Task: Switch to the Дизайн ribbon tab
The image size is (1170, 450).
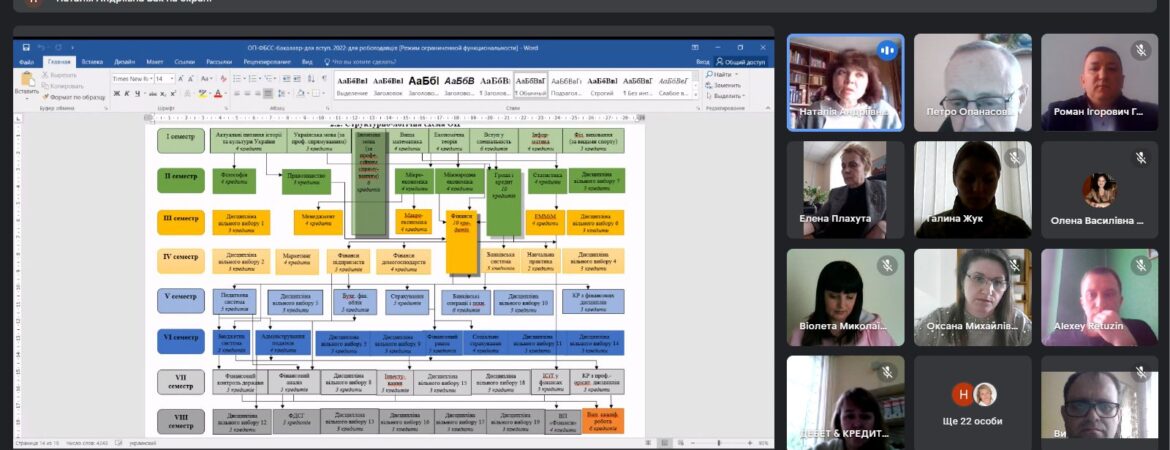Action: (125, 62)
